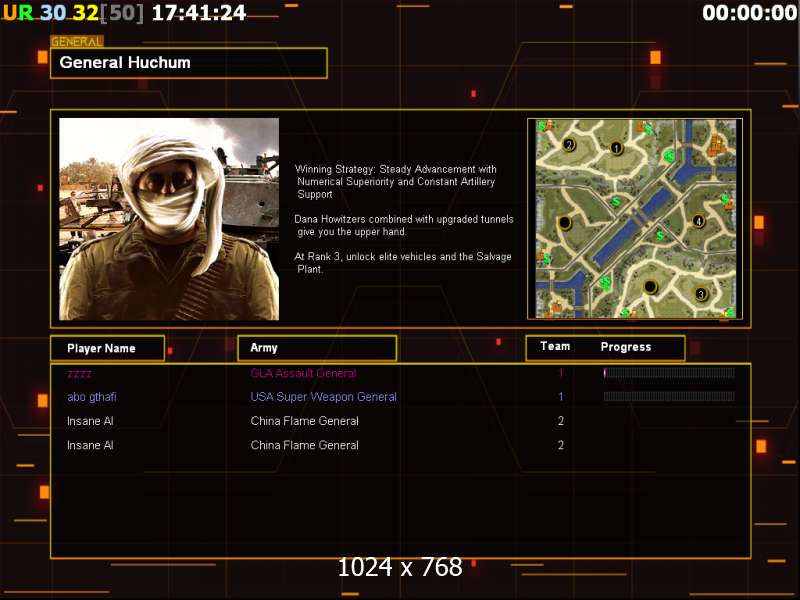This screenshot has width=800, height=600.
Task: Click the Army column header
Action: (317, 348)
